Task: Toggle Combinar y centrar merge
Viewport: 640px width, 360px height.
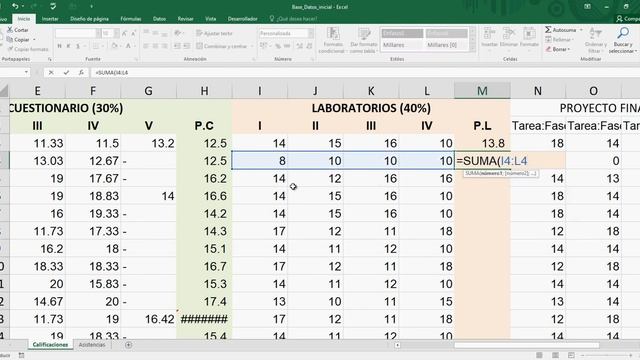Action: coord(222,46)
